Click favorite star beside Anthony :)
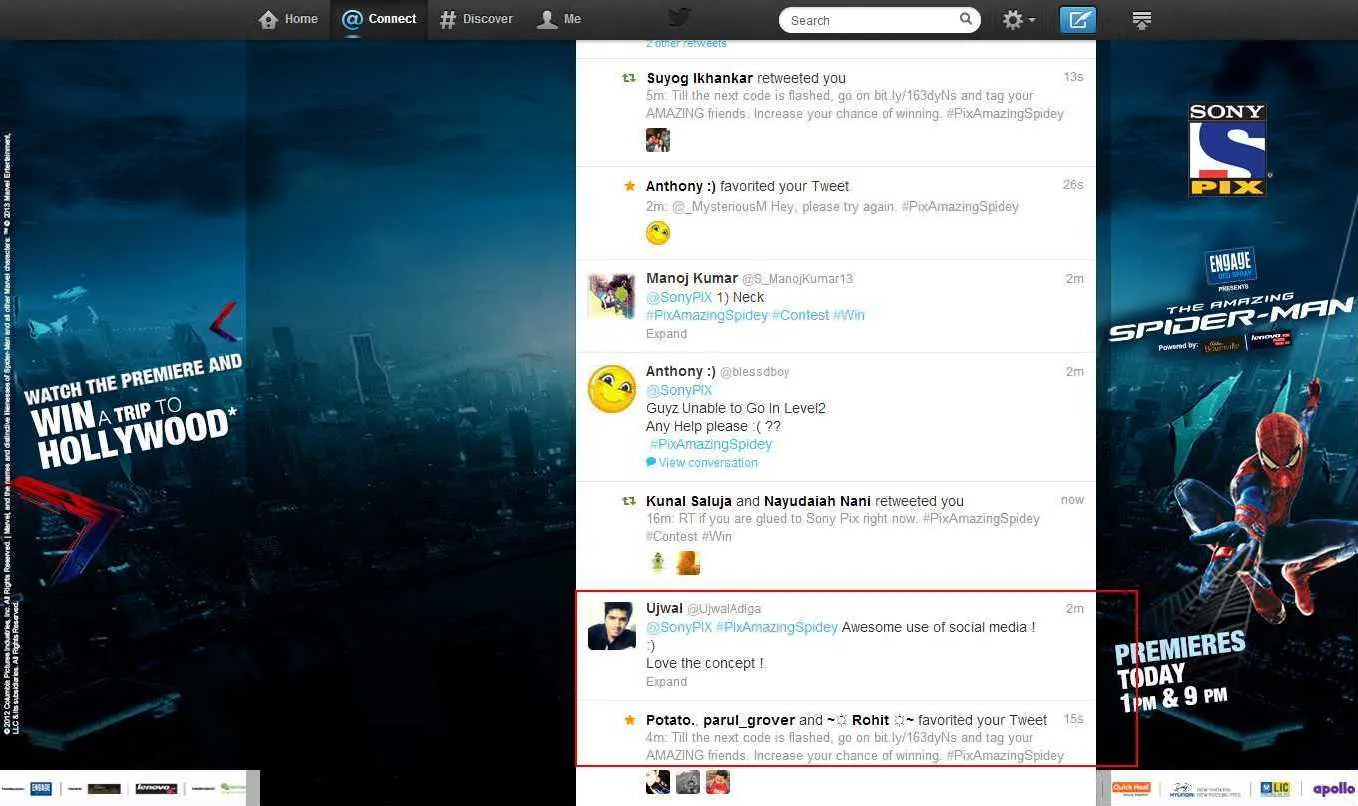The image size is (1358, 806). pos(630,186)
